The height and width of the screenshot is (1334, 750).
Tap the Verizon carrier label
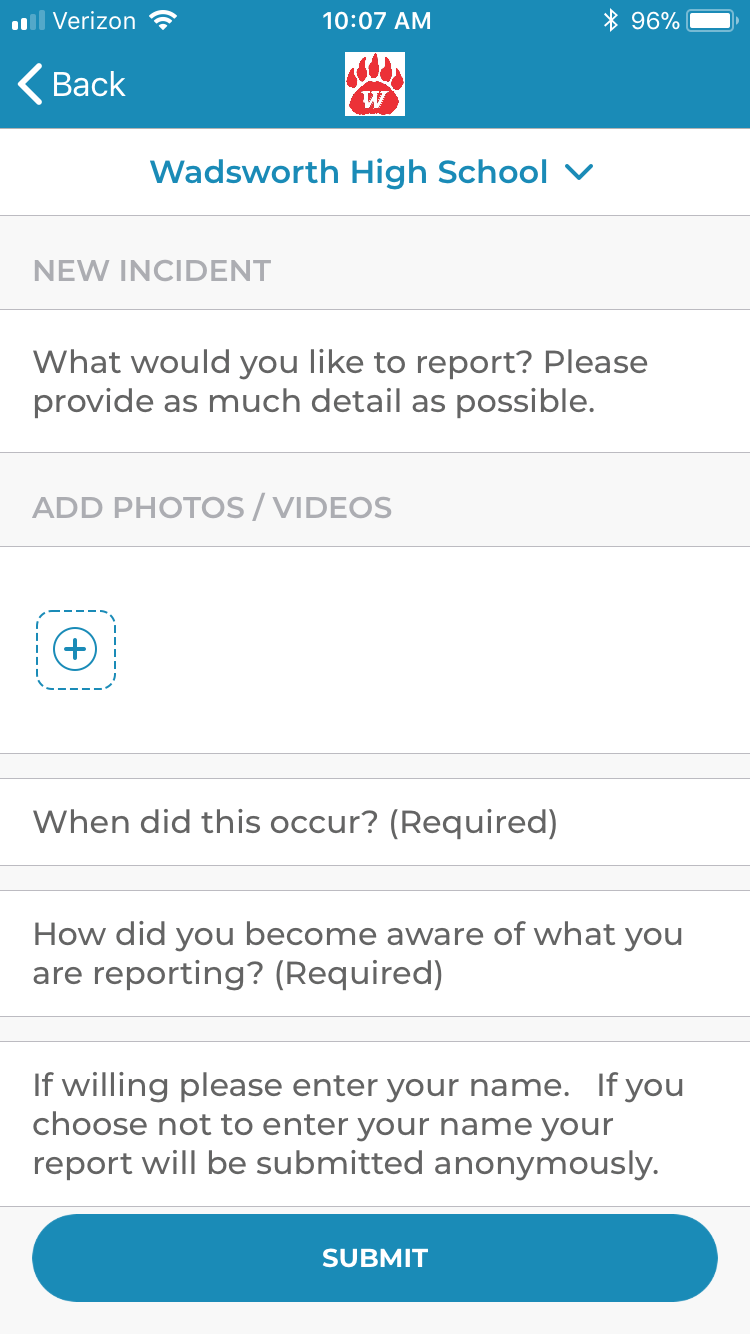pos(94,20)
